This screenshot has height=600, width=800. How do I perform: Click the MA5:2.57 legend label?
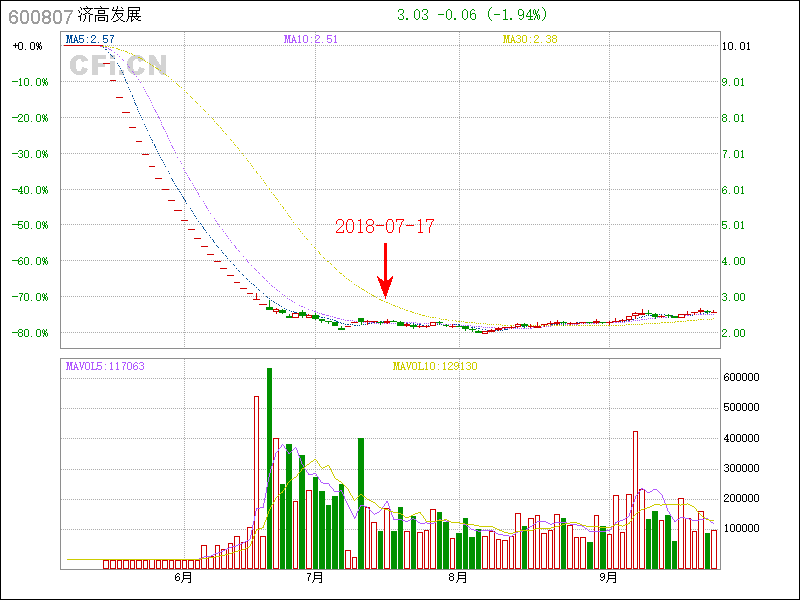91,39
